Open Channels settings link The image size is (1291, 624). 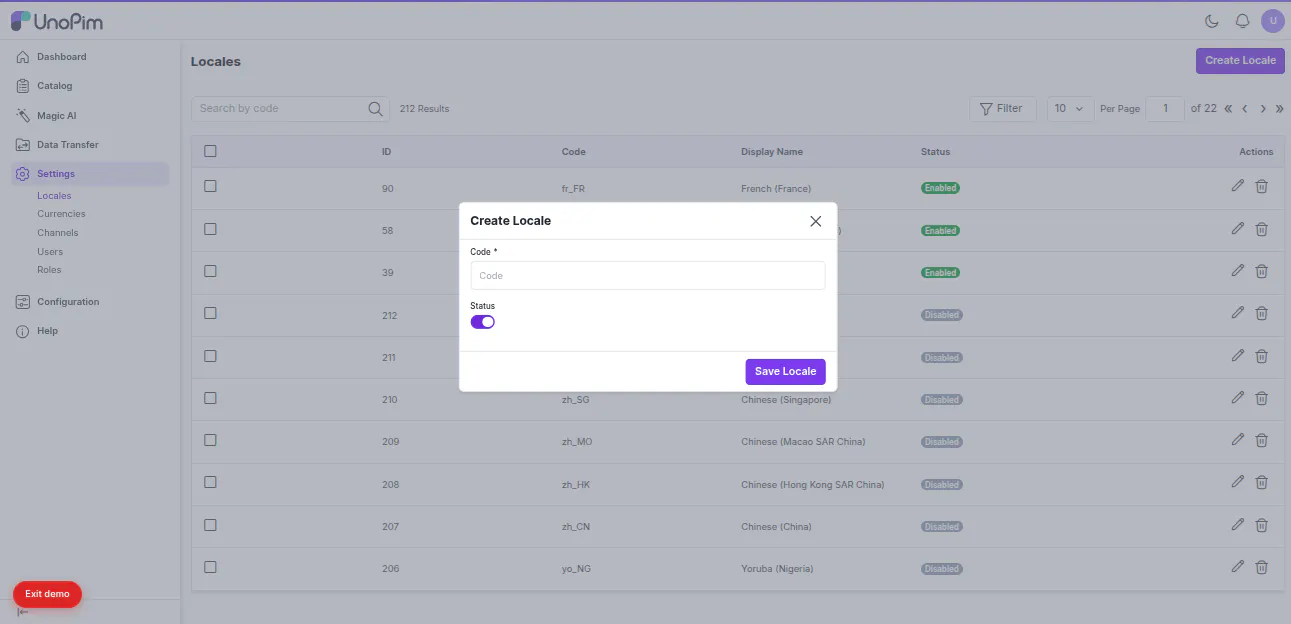[x=57, y=233]
